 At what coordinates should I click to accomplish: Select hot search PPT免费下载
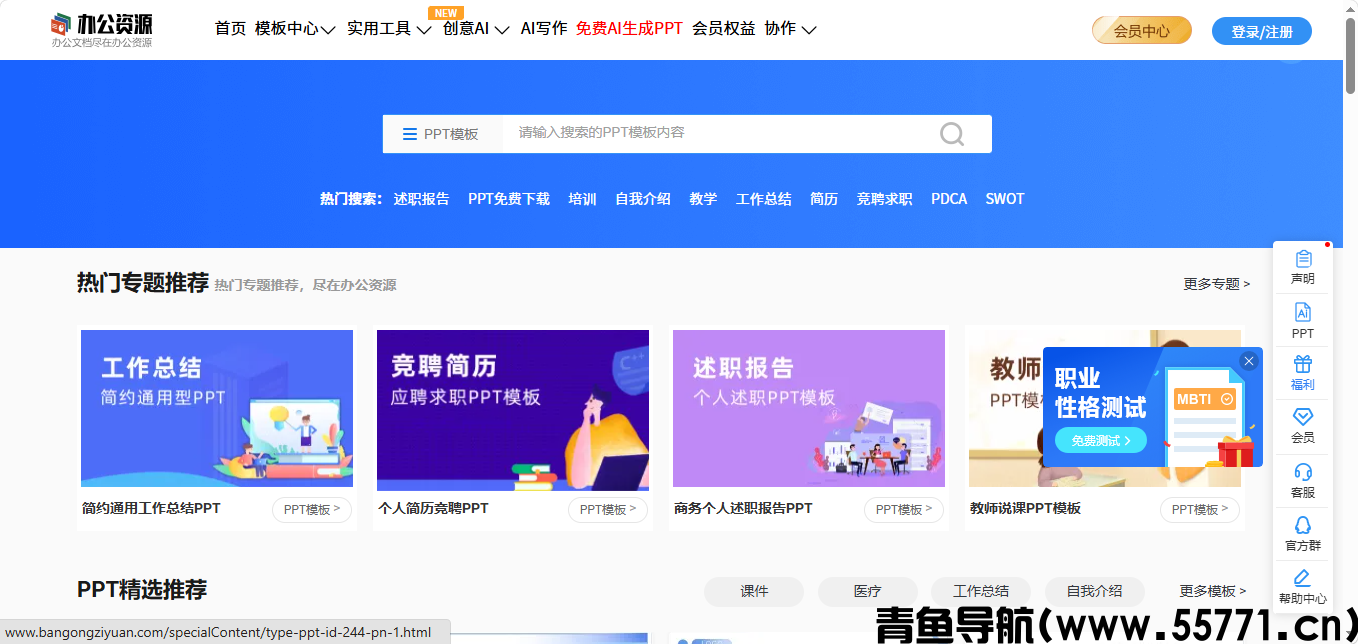(509, 199)
